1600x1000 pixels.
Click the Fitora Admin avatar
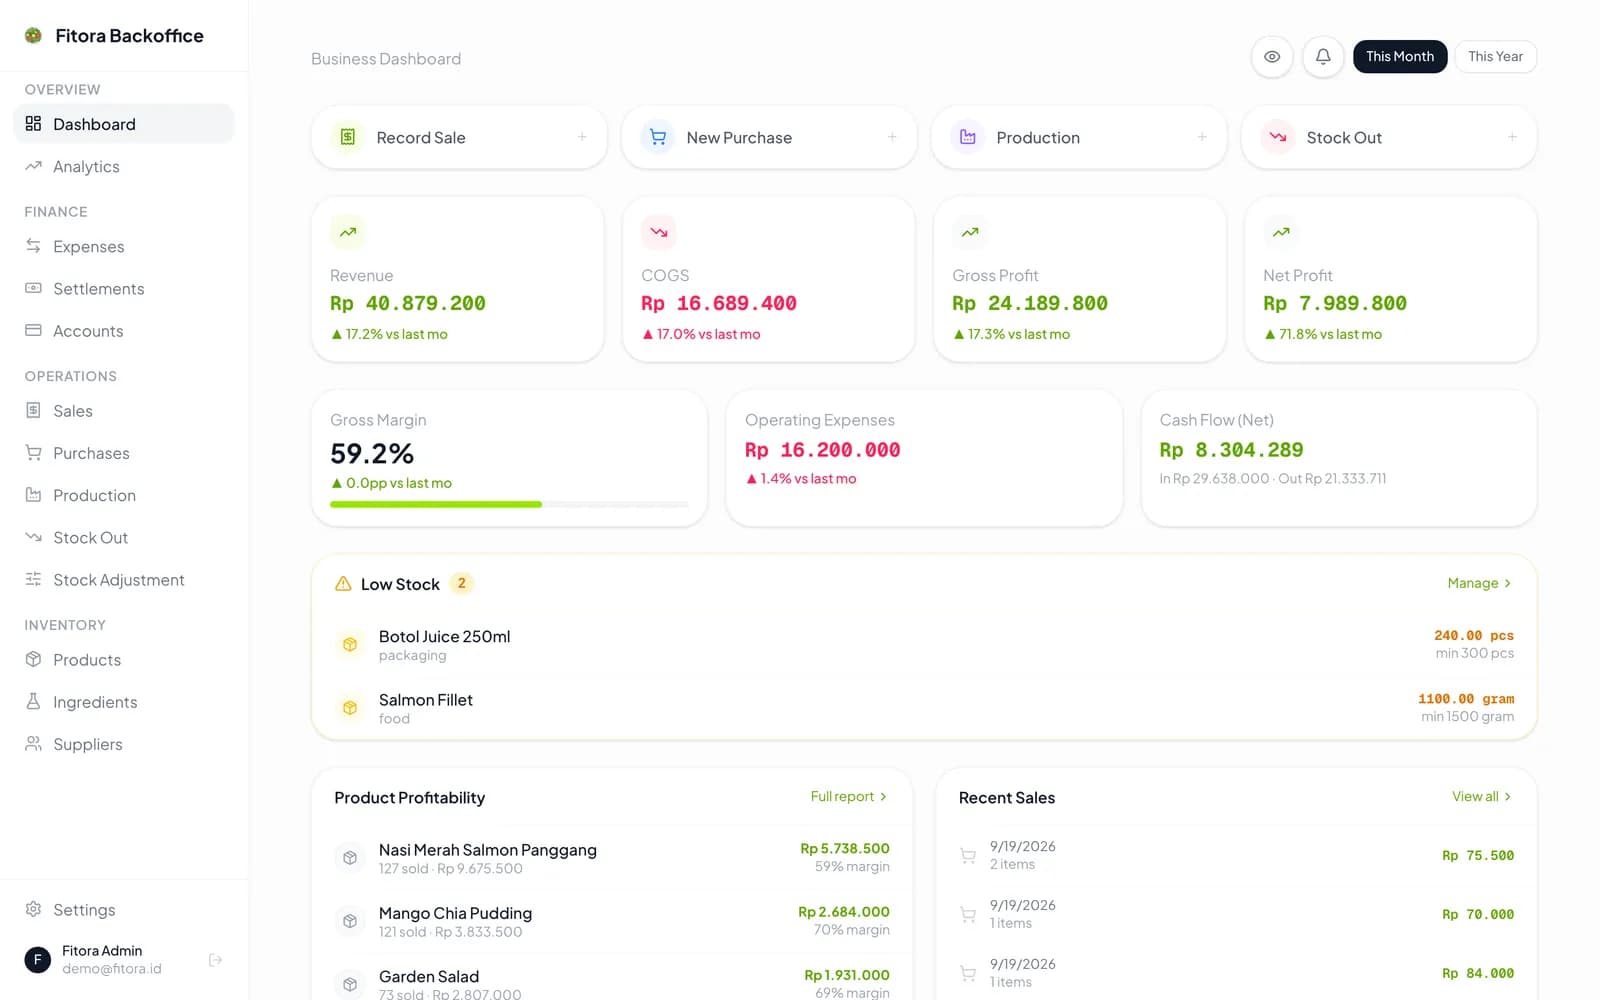37,960
